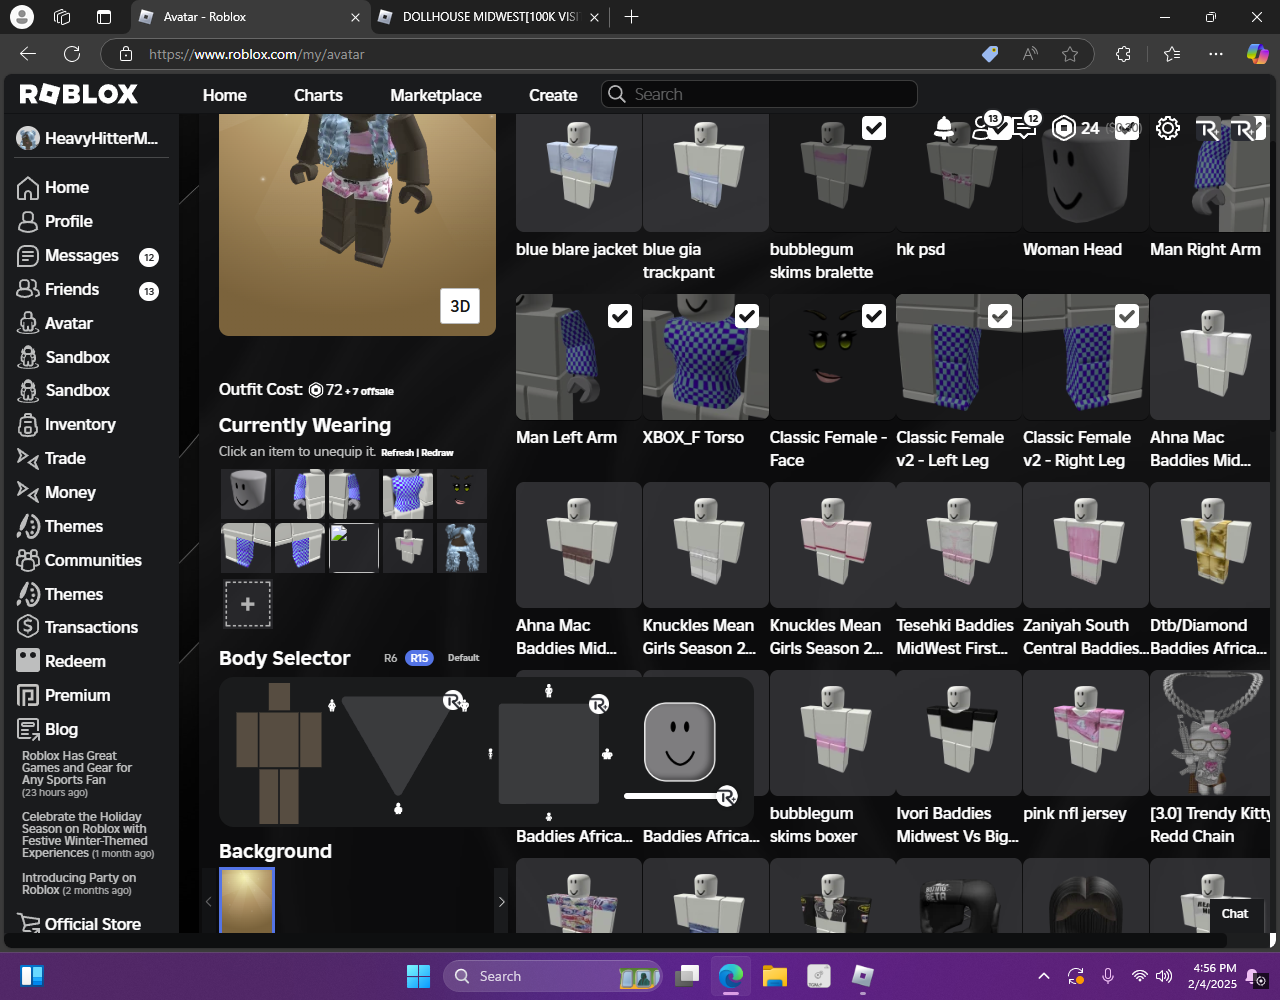
Task: Open the Marketplace nav tab
Action: point(435,95)
